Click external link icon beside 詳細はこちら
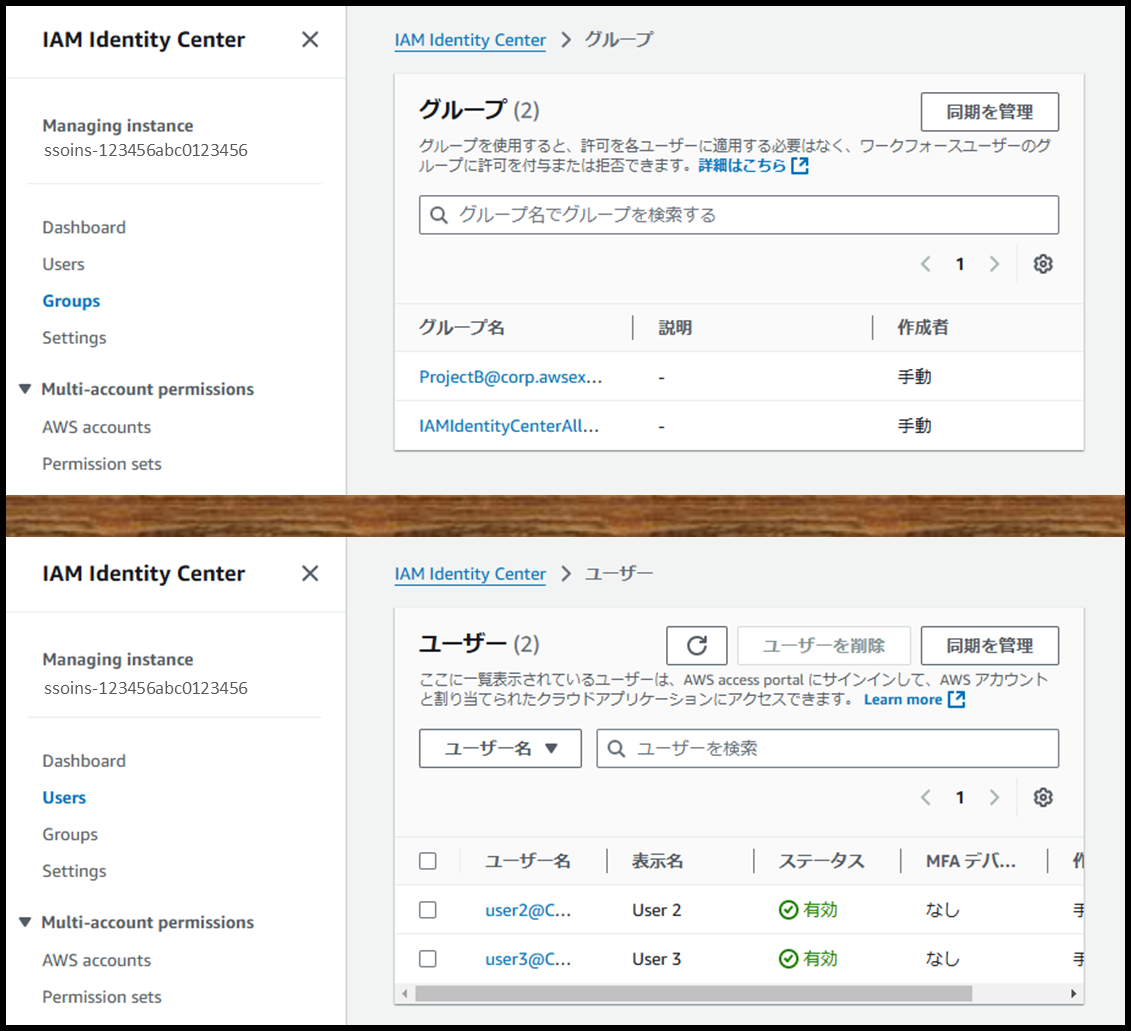1131x1031 pixels. (x=800, y=166)
